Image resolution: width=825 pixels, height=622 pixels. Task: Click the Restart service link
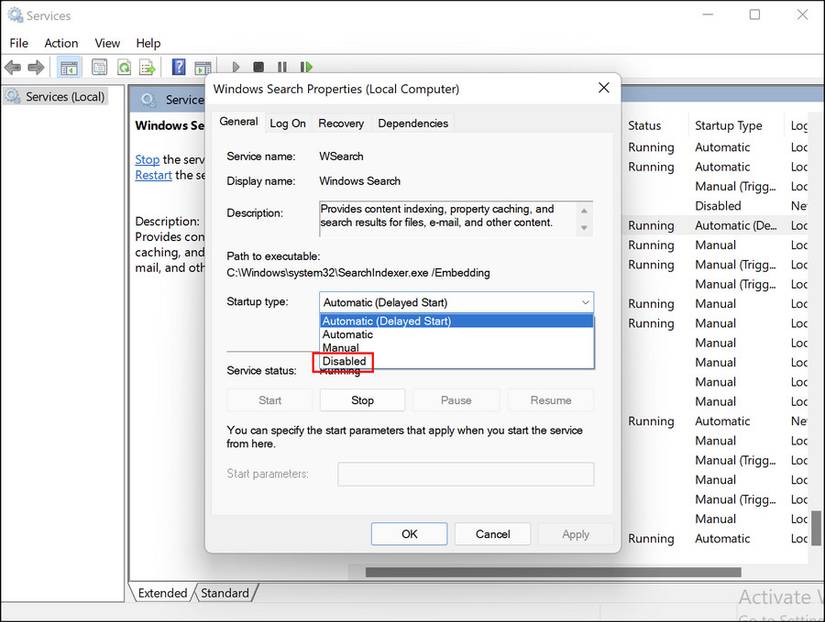point(153,175)
